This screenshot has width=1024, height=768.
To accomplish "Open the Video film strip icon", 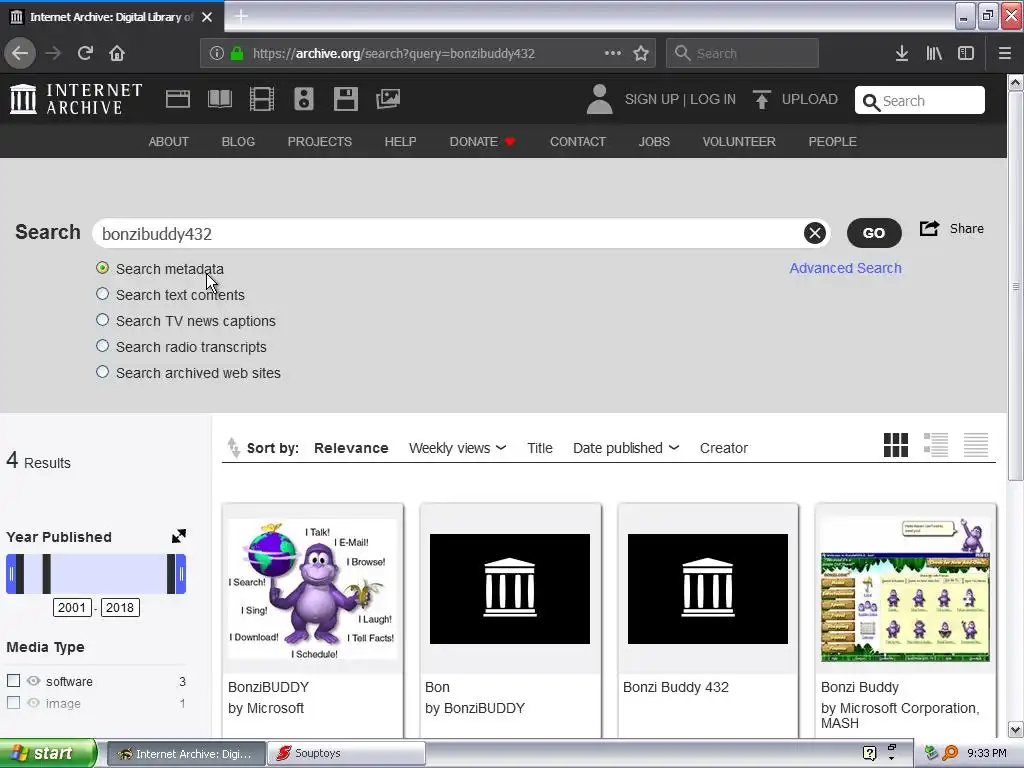I will point(262,99).
